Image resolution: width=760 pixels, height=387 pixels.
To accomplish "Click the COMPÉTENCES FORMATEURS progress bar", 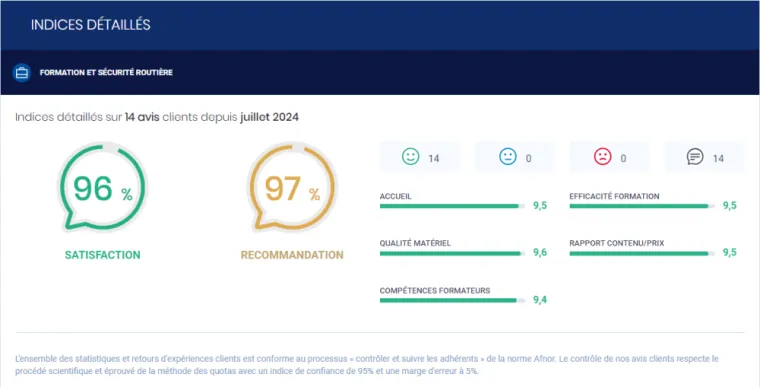I will [x=452, y=300].
